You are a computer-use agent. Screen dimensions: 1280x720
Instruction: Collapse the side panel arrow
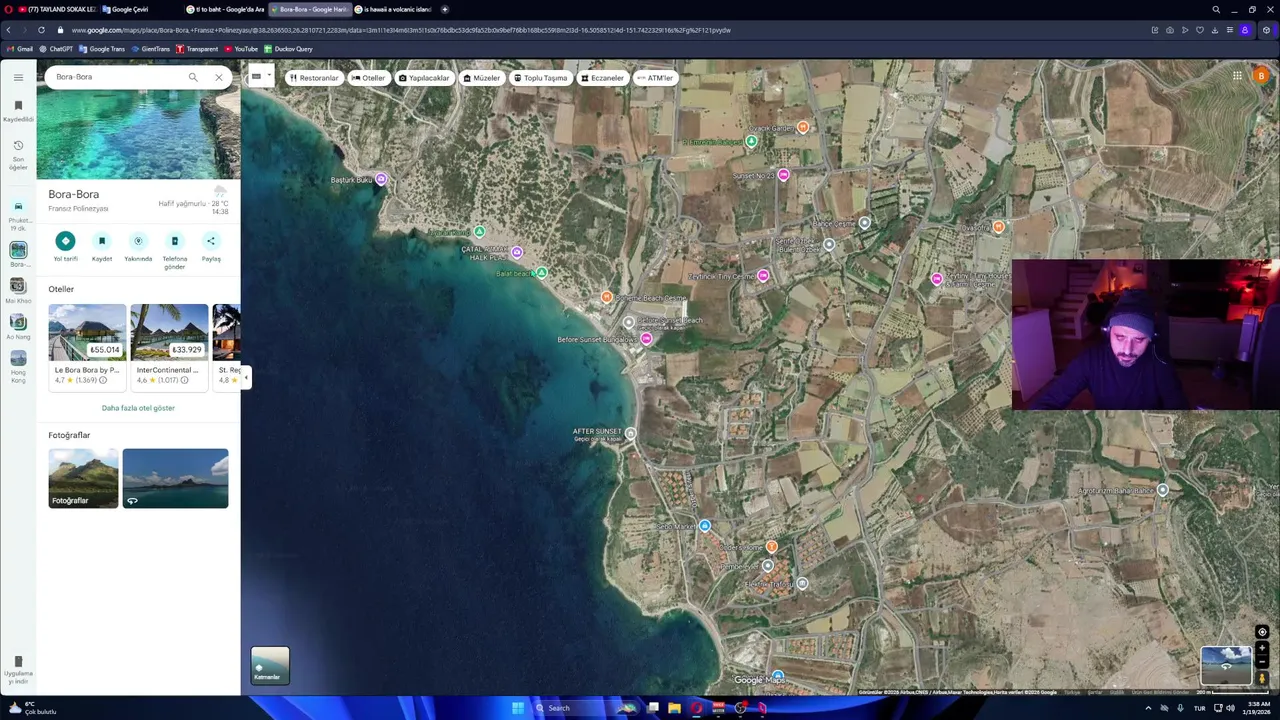(246, 377)
